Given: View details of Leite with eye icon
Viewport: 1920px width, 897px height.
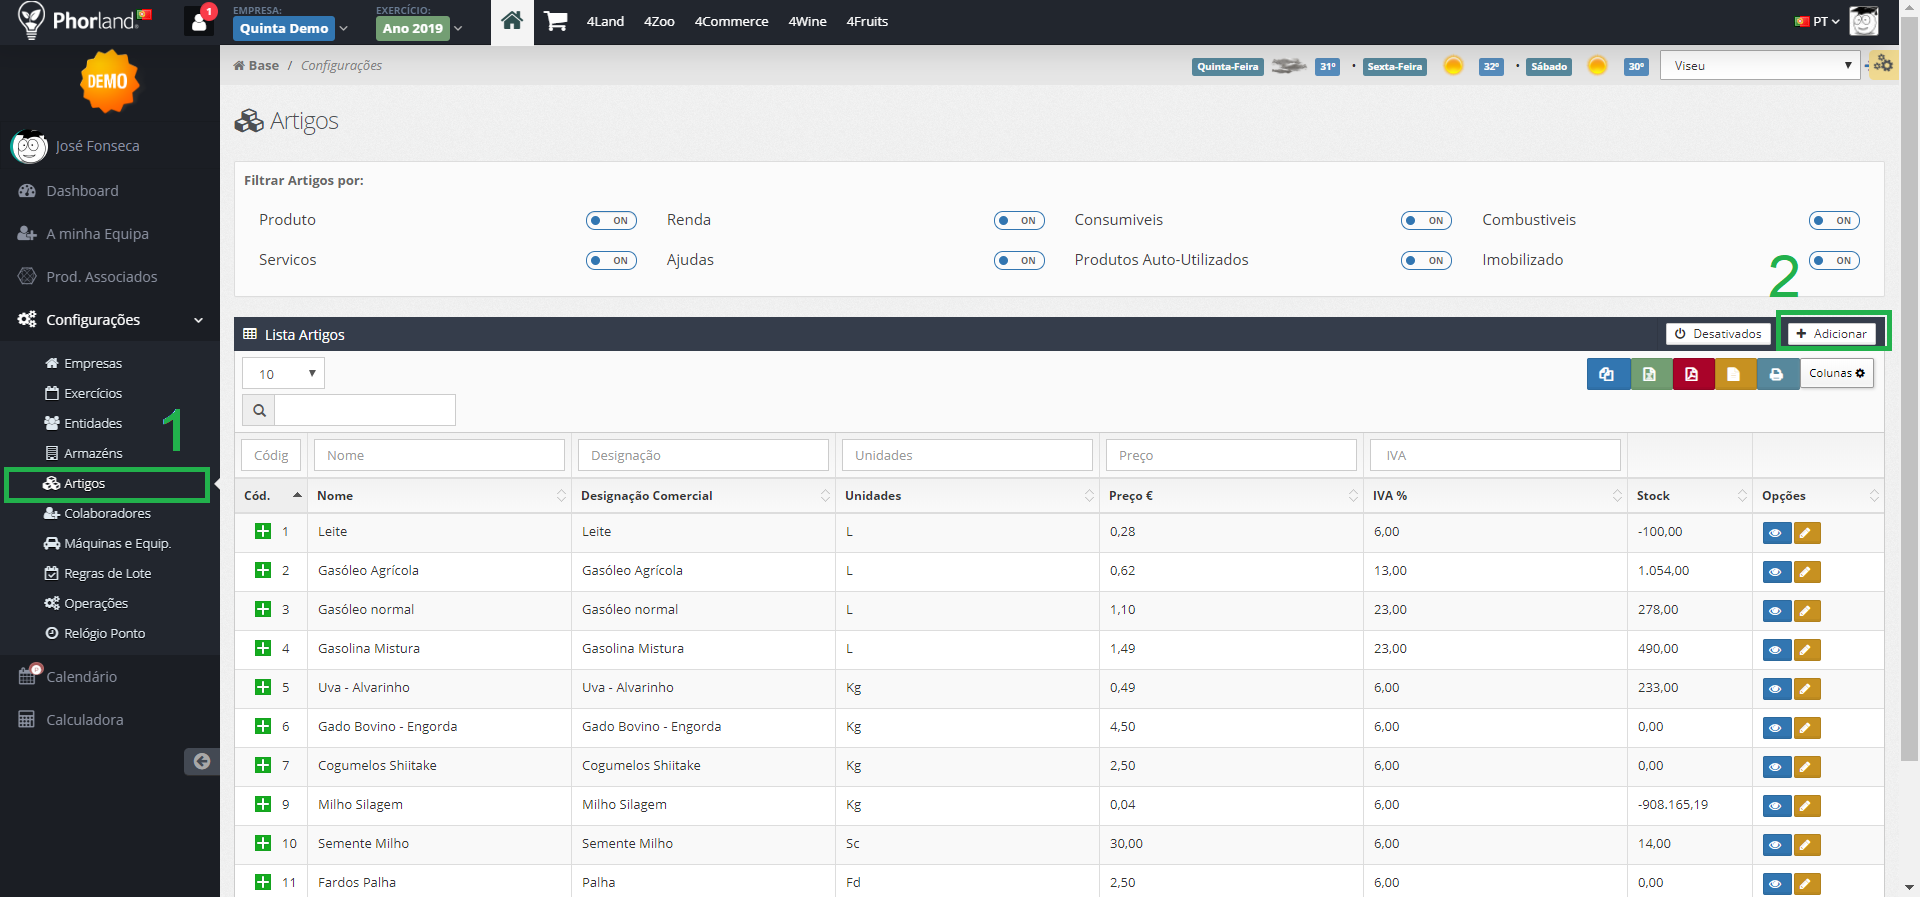Looking at the screenshot, I should (x=1776, y=533).
